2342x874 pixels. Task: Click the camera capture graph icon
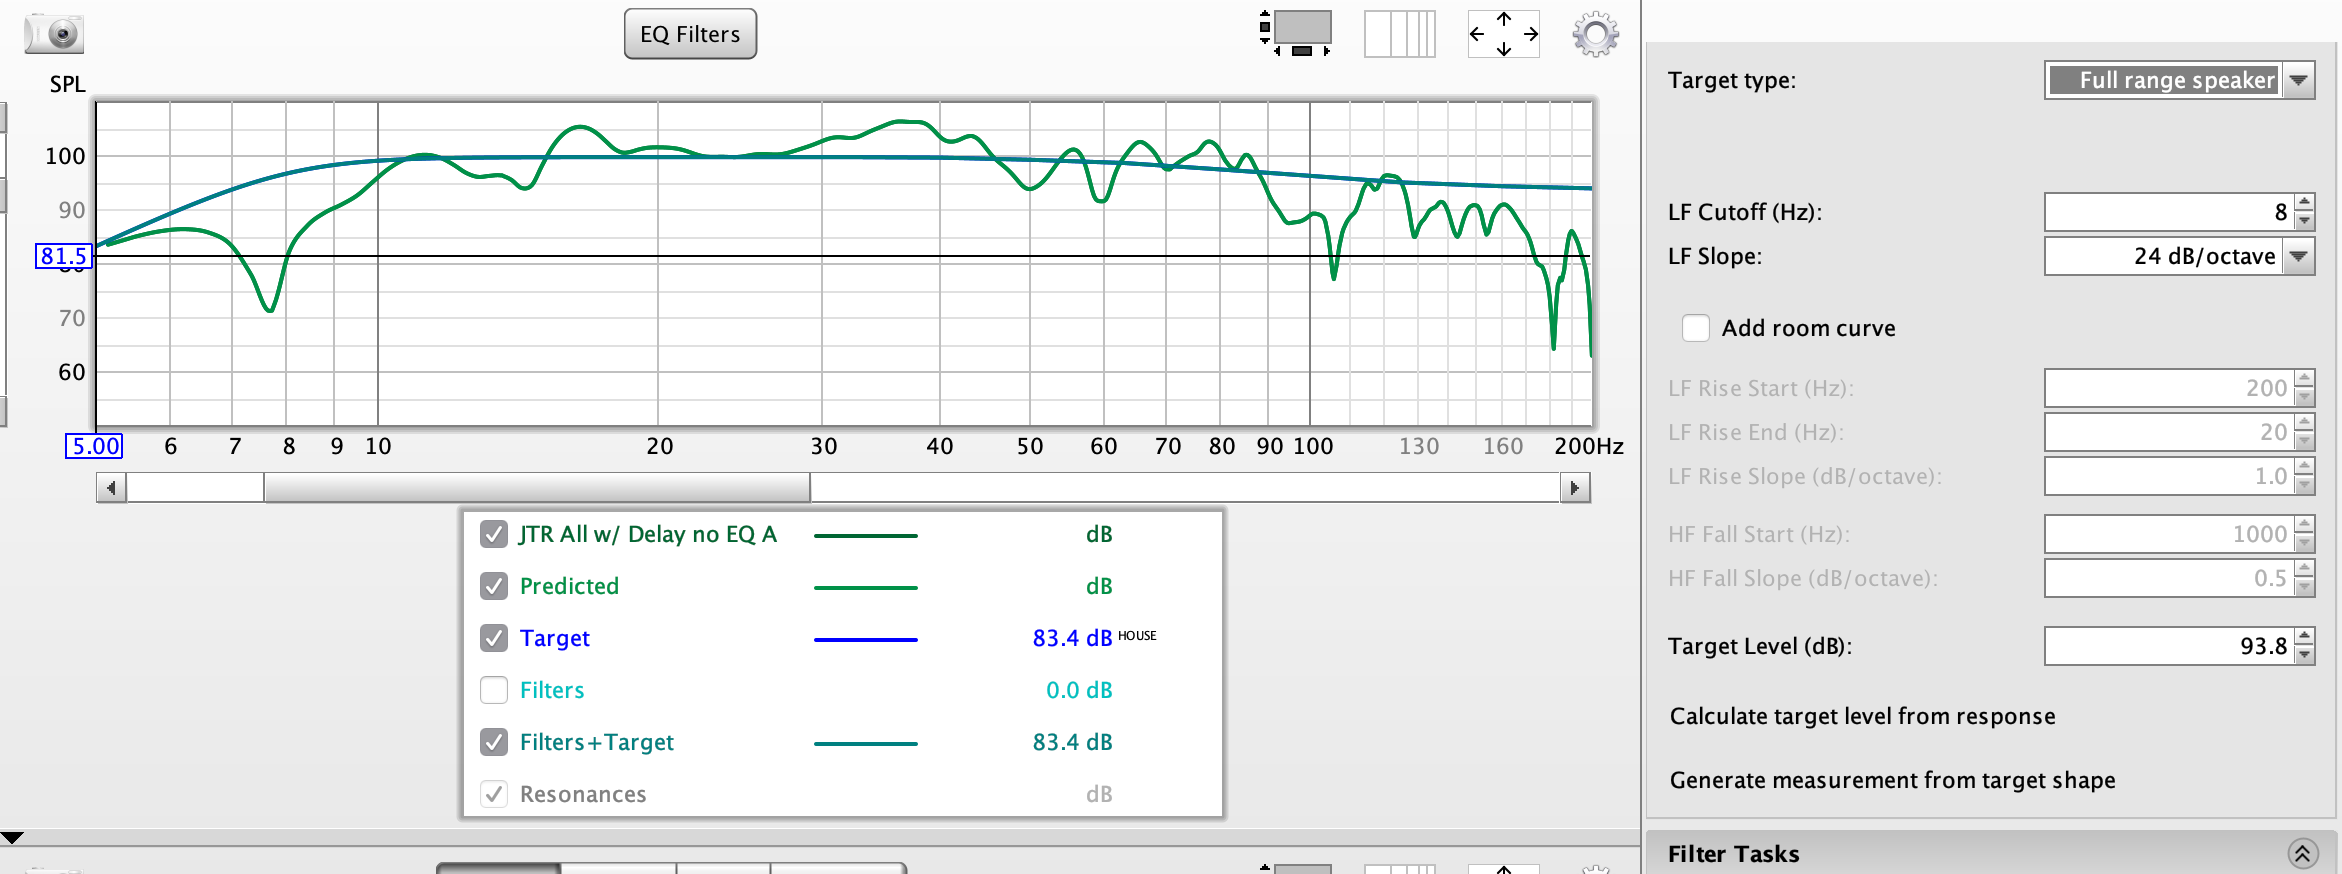[x=54, y=34]
